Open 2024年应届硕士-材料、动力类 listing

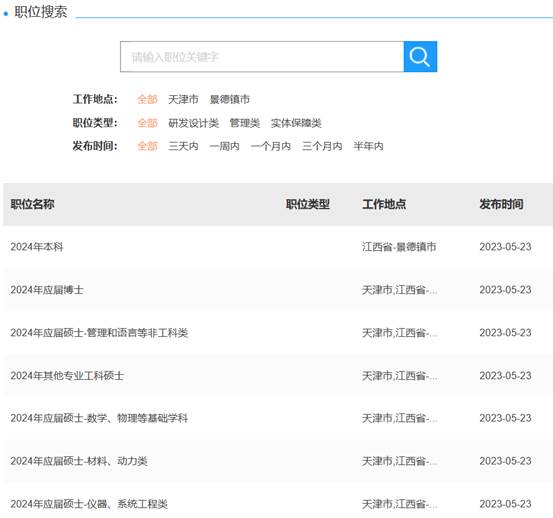(x=79, y=461)
